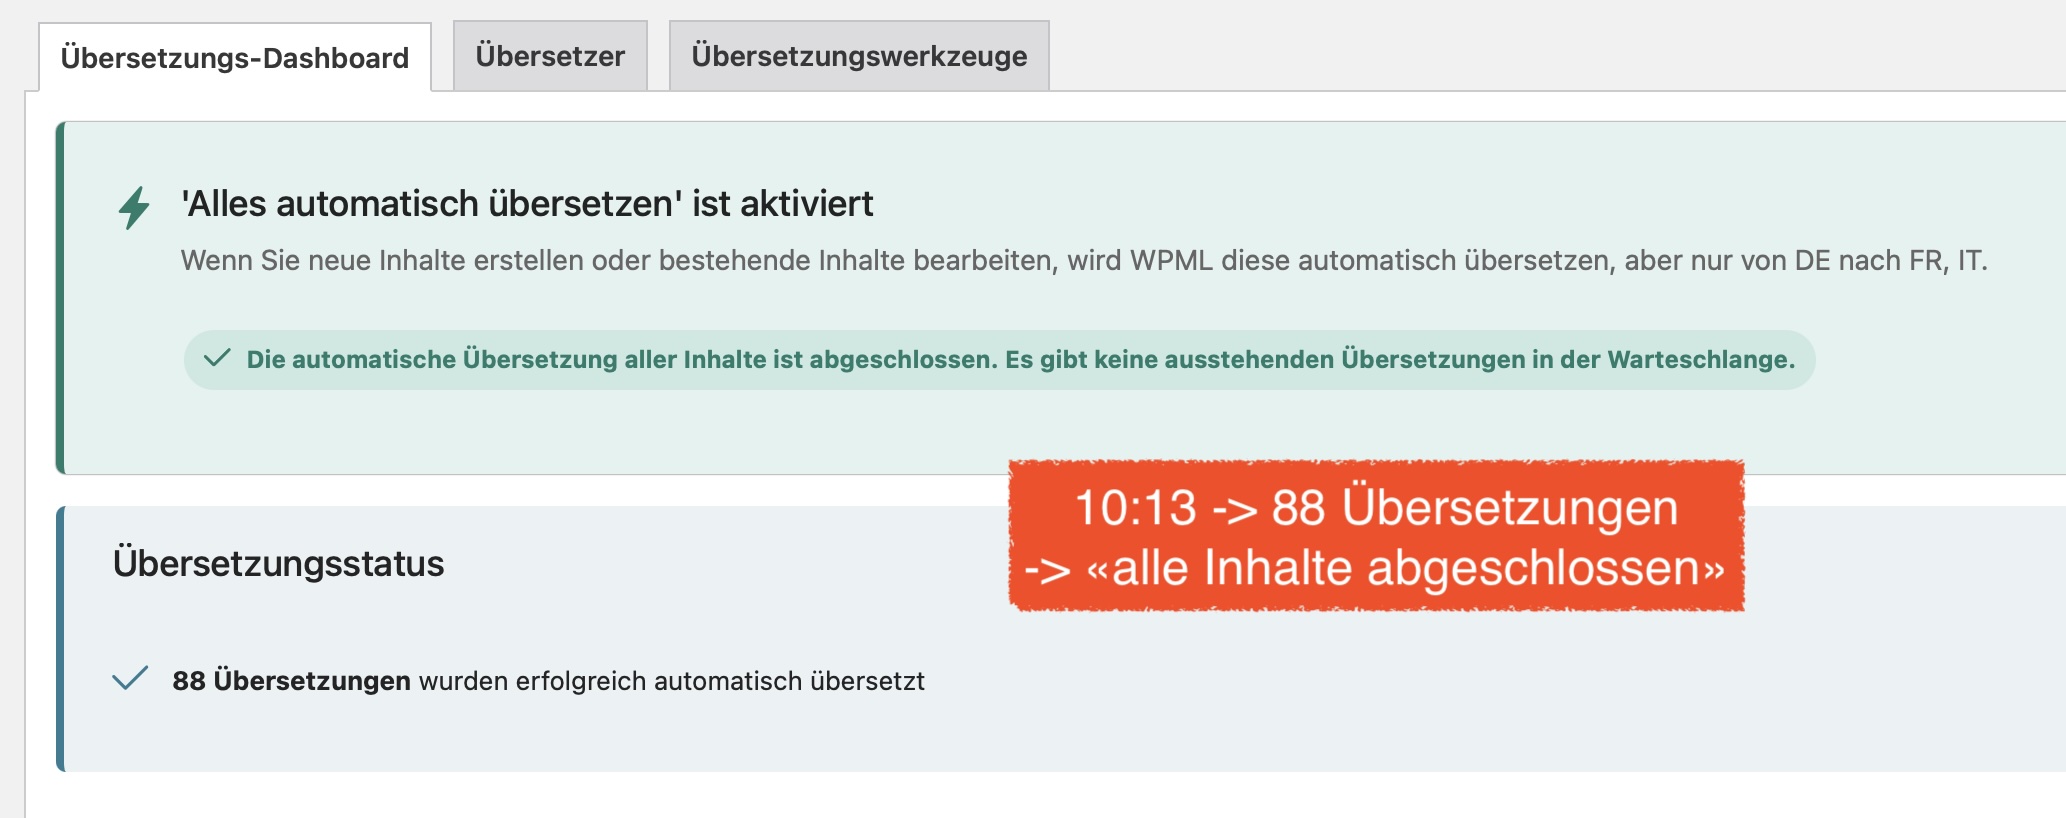Click the bold '88 Übersetzungen' text
Image resolution: width=2066 pixels, height=818 pixels.
[x=291, y=681]
